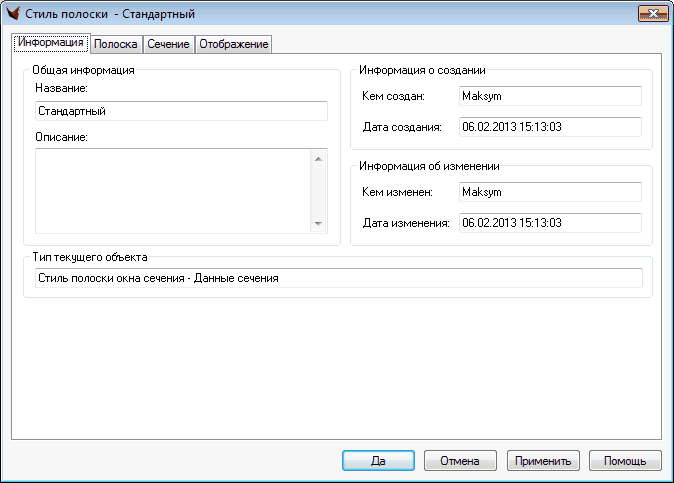
Task: Open help with the Помощь button
Action: point(625,461)
